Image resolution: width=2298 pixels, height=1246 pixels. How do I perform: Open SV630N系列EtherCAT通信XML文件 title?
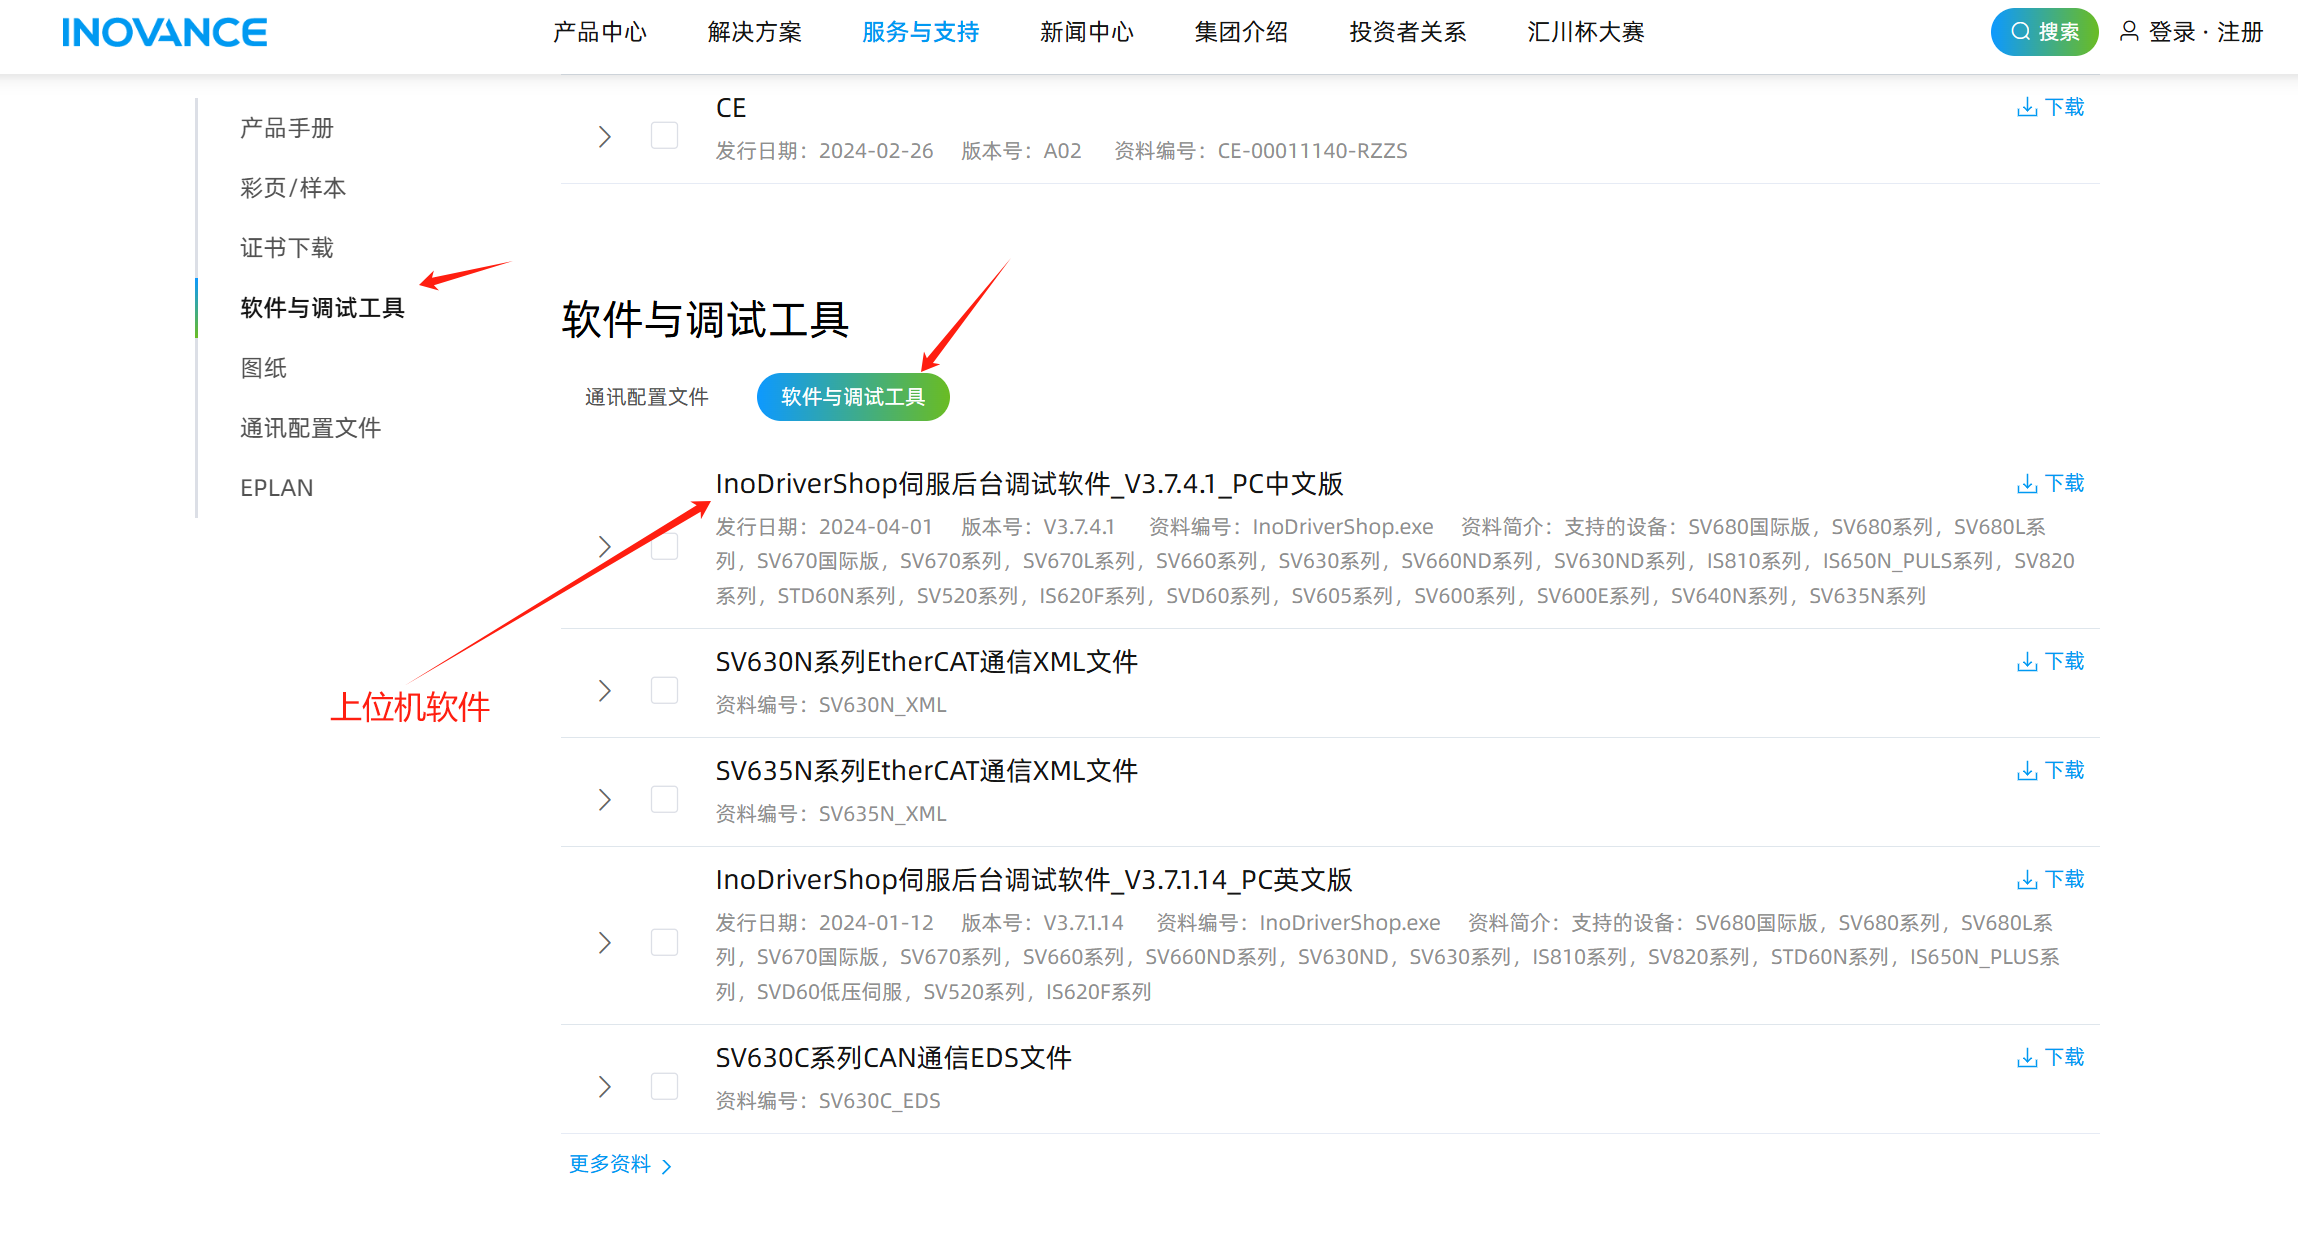[x=927, y=662]
